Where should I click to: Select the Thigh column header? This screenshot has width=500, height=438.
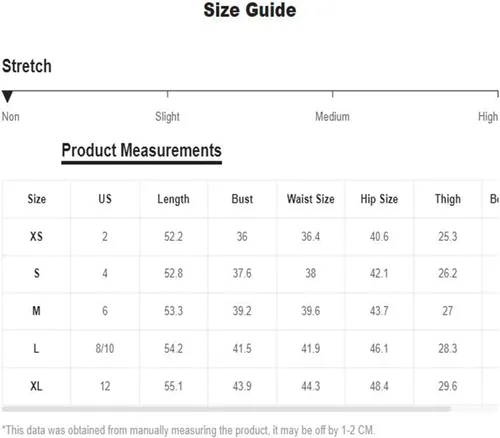[448, 199]
